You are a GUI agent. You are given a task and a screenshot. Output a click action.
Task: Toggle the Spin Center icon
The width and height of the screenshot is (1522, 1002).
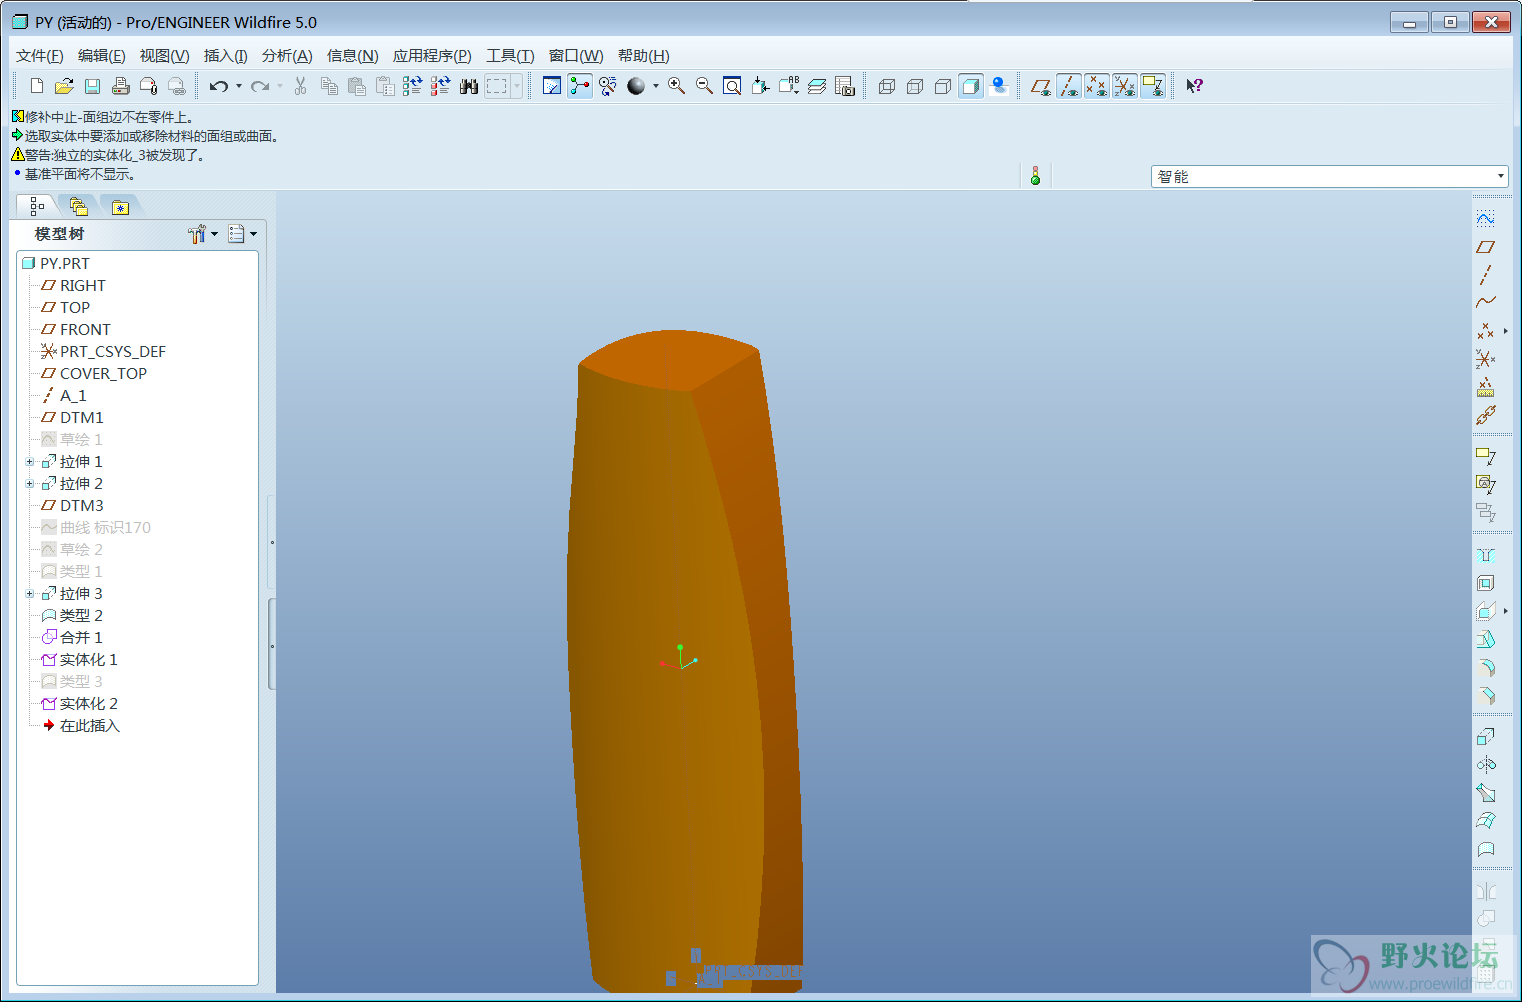click(x=580, y=86)
